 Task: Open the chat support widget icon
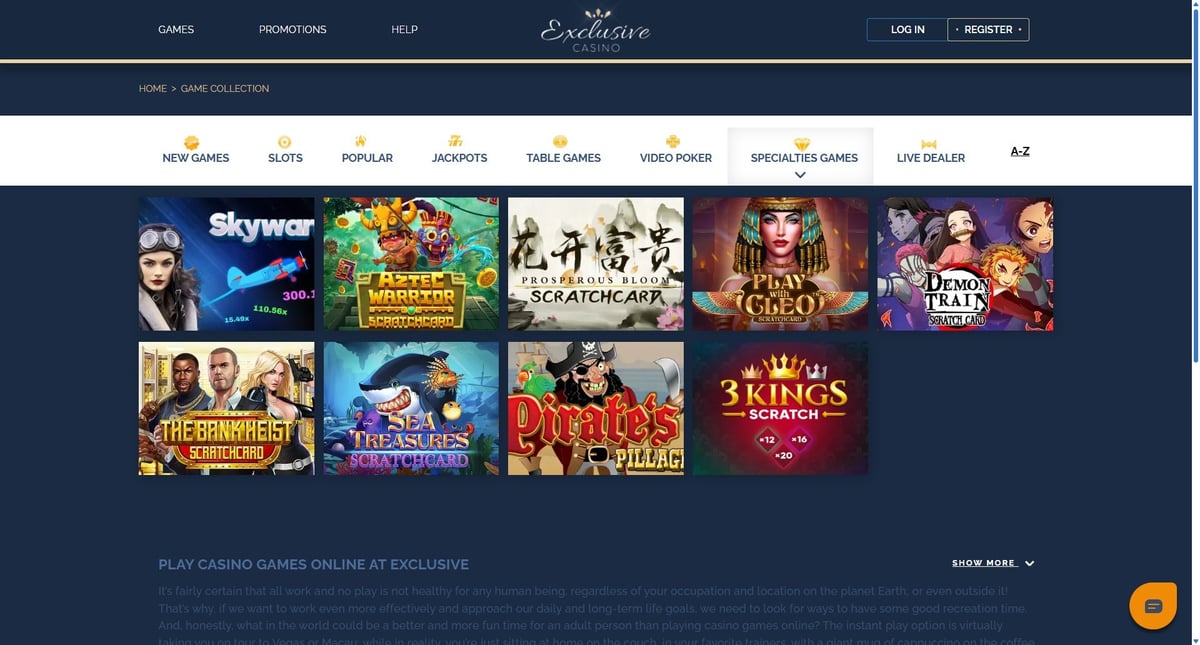1152,606
